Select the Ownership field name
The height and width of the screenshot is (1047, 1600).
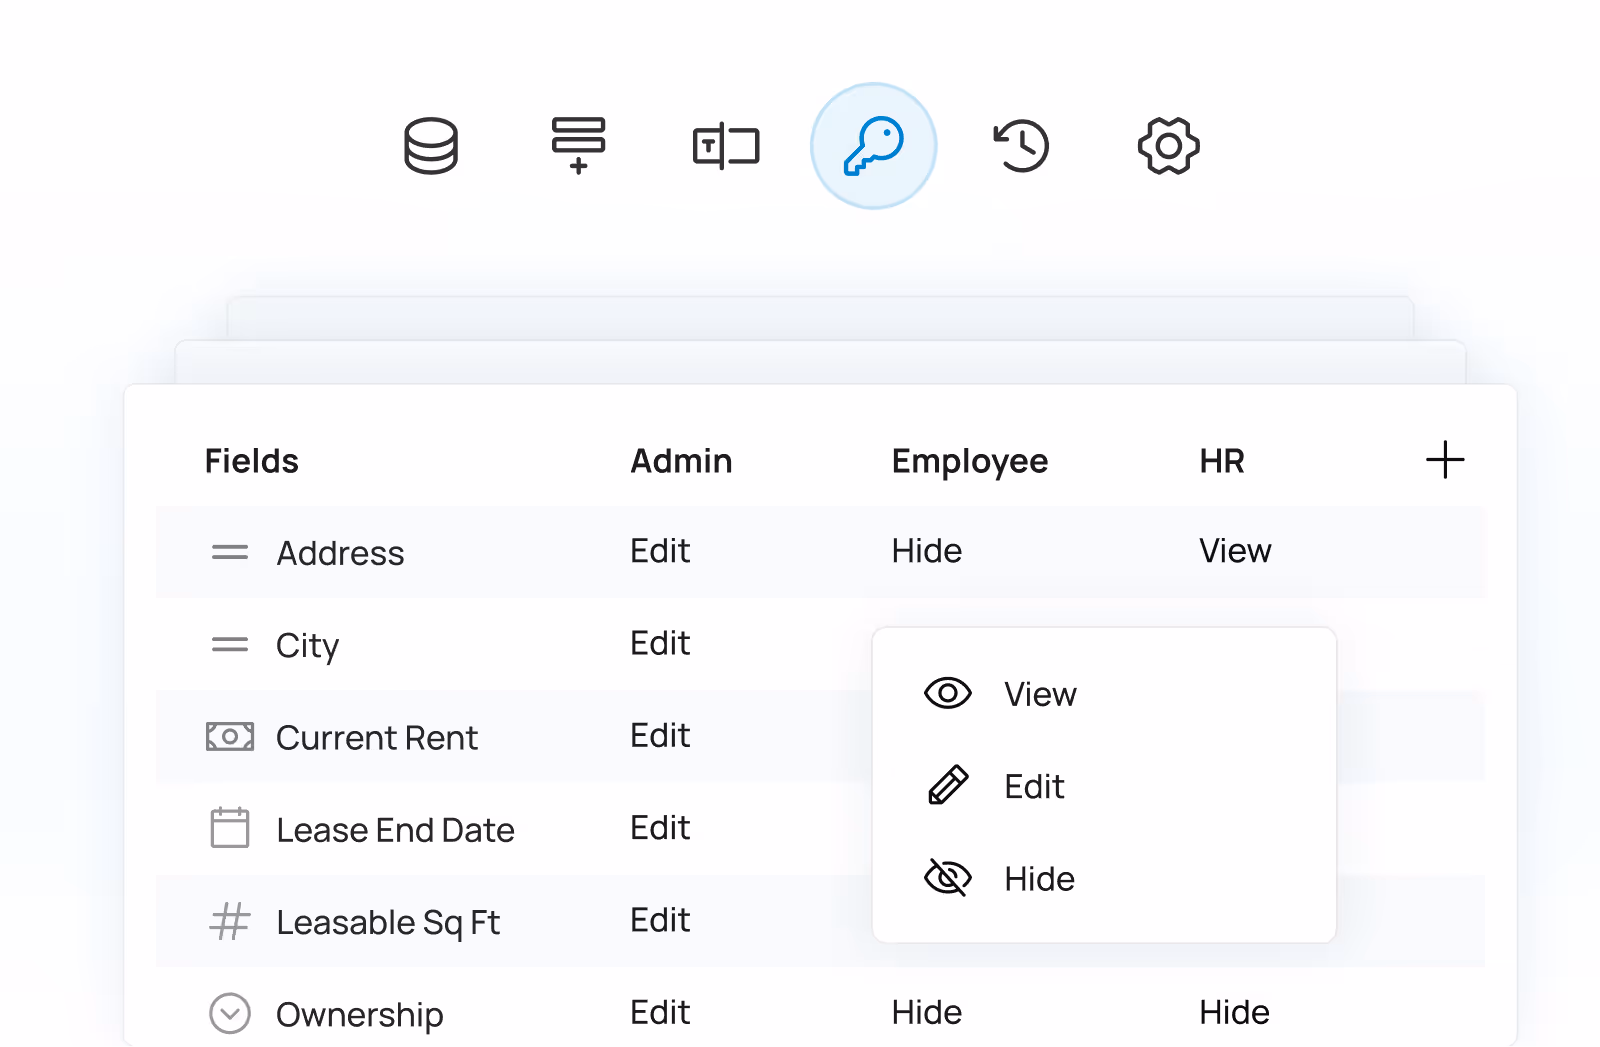coord(360,1015)
